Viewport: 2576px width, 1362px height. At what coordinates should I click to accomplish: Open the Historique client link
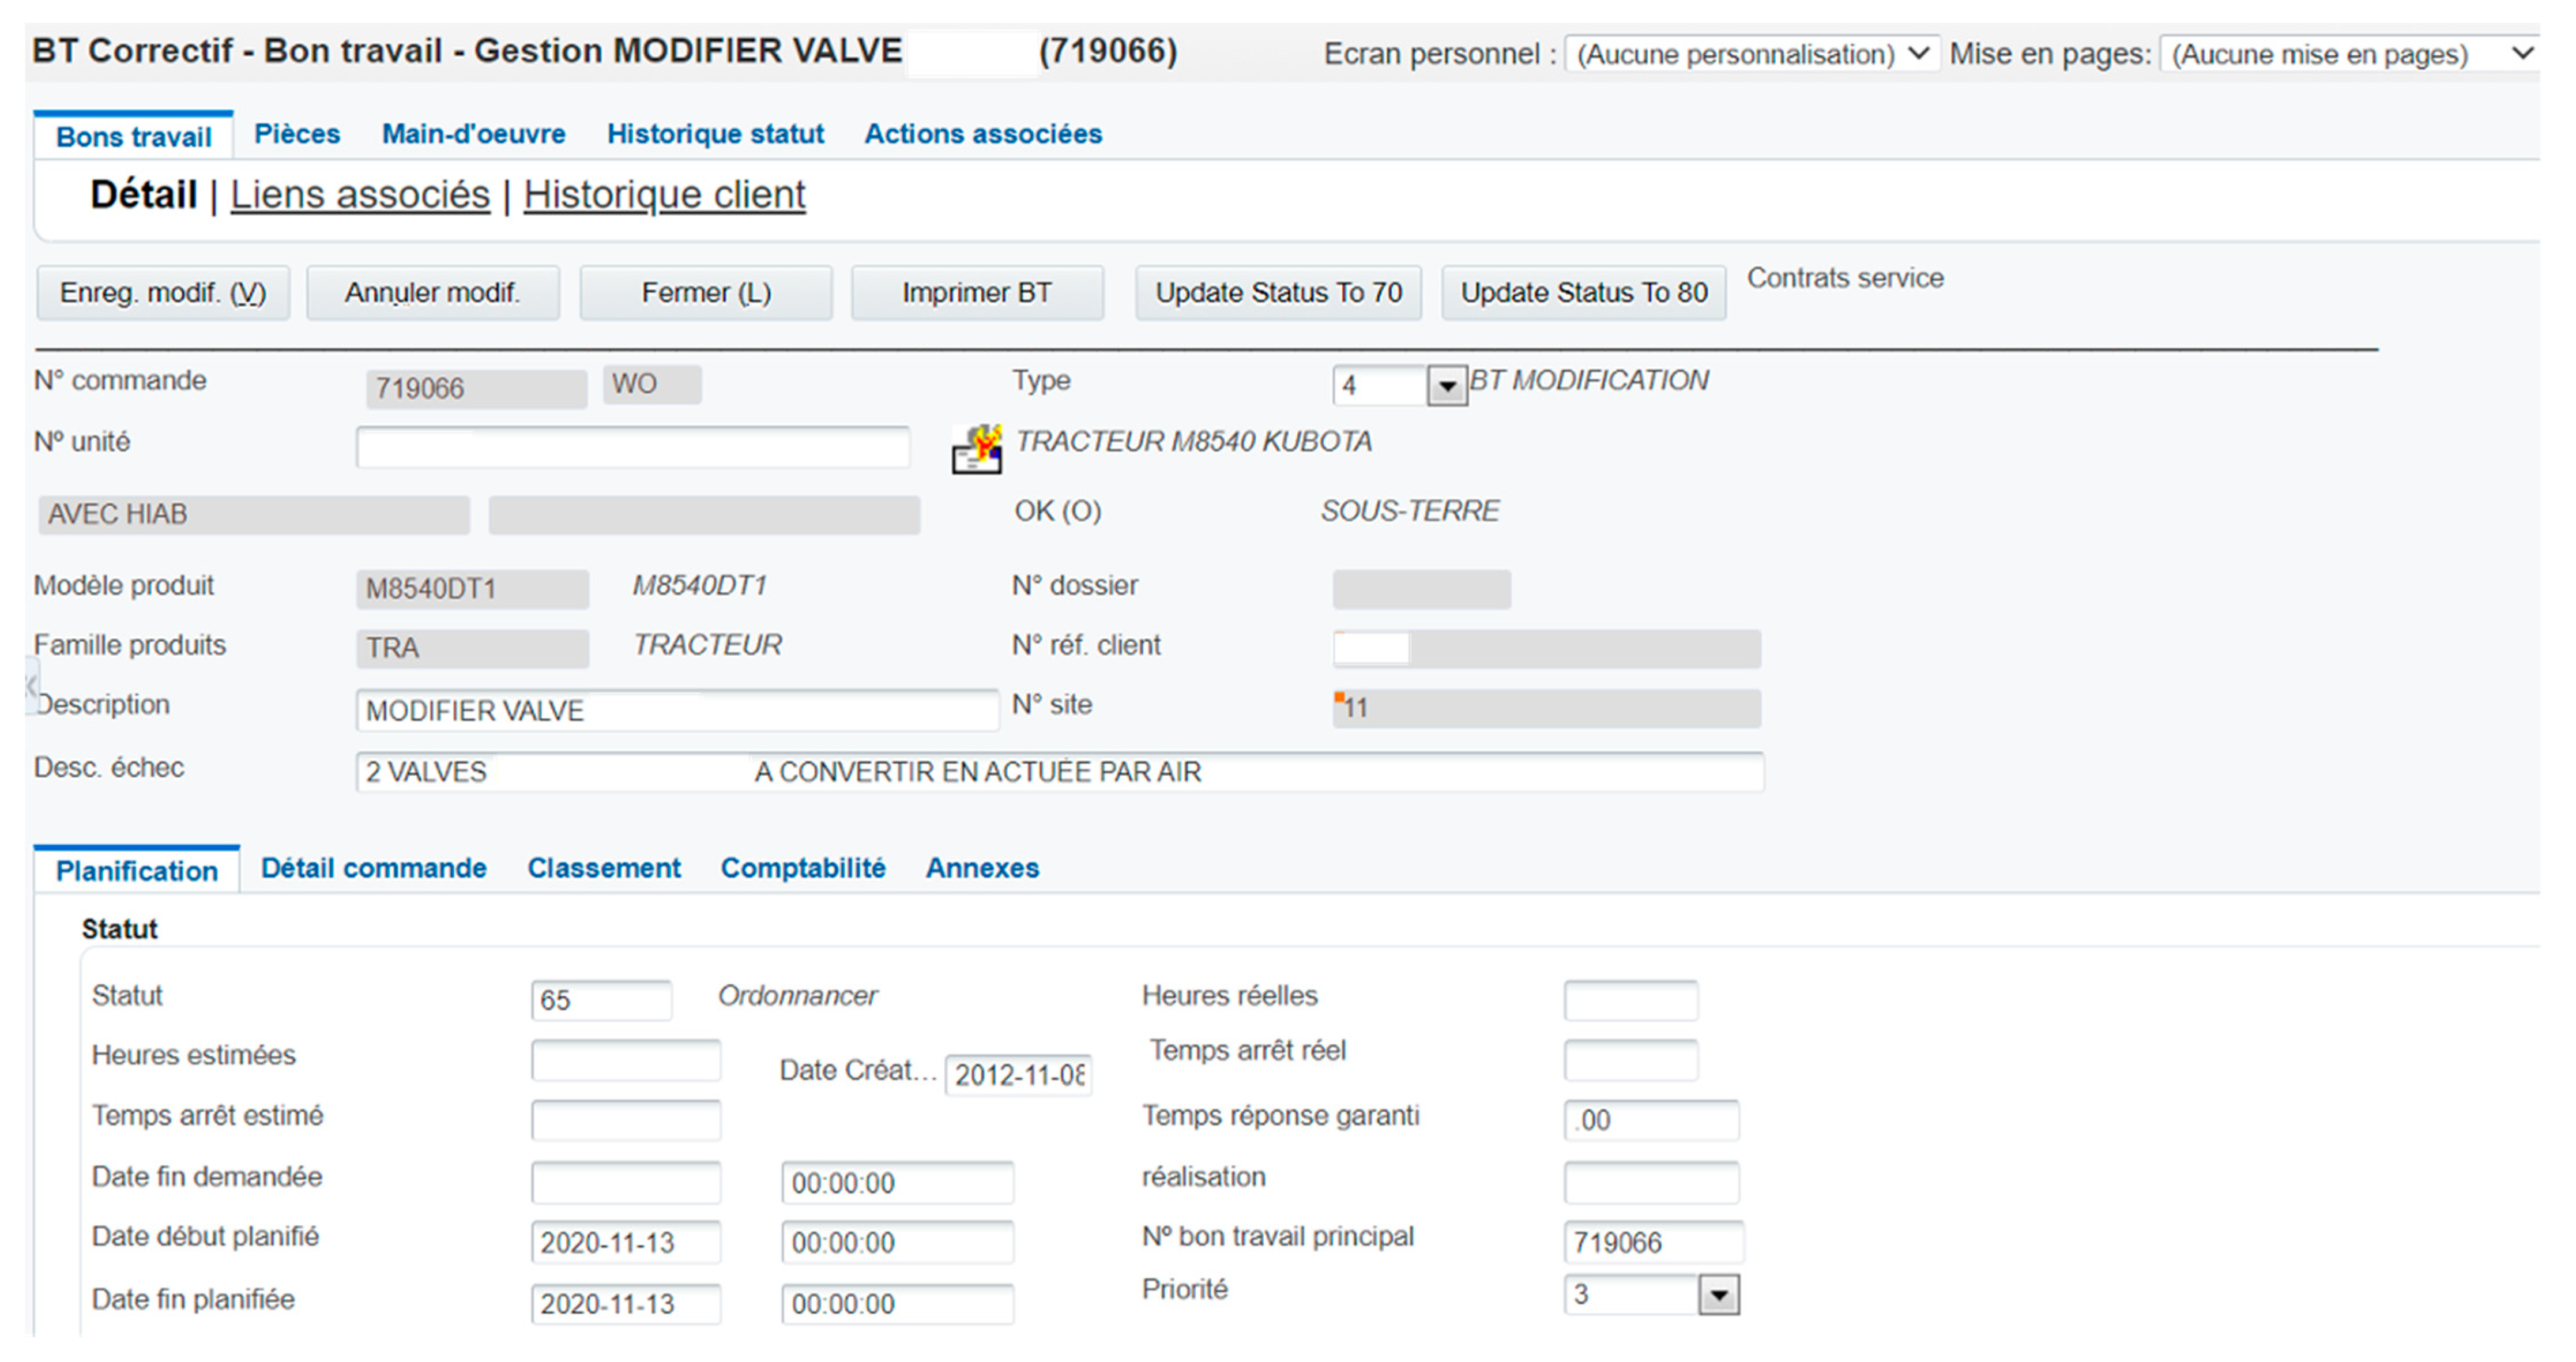coord(664,195)
